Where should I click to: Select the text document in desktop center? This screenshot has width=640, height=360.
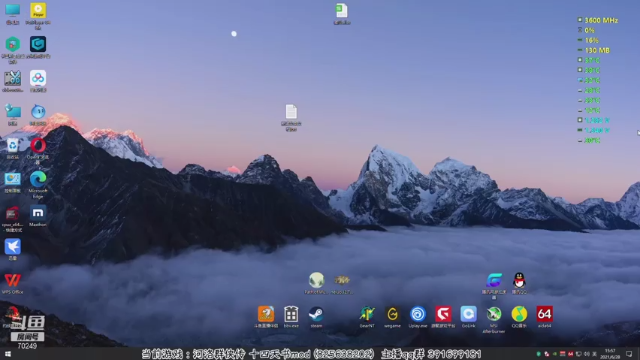[x=291, y=118]
